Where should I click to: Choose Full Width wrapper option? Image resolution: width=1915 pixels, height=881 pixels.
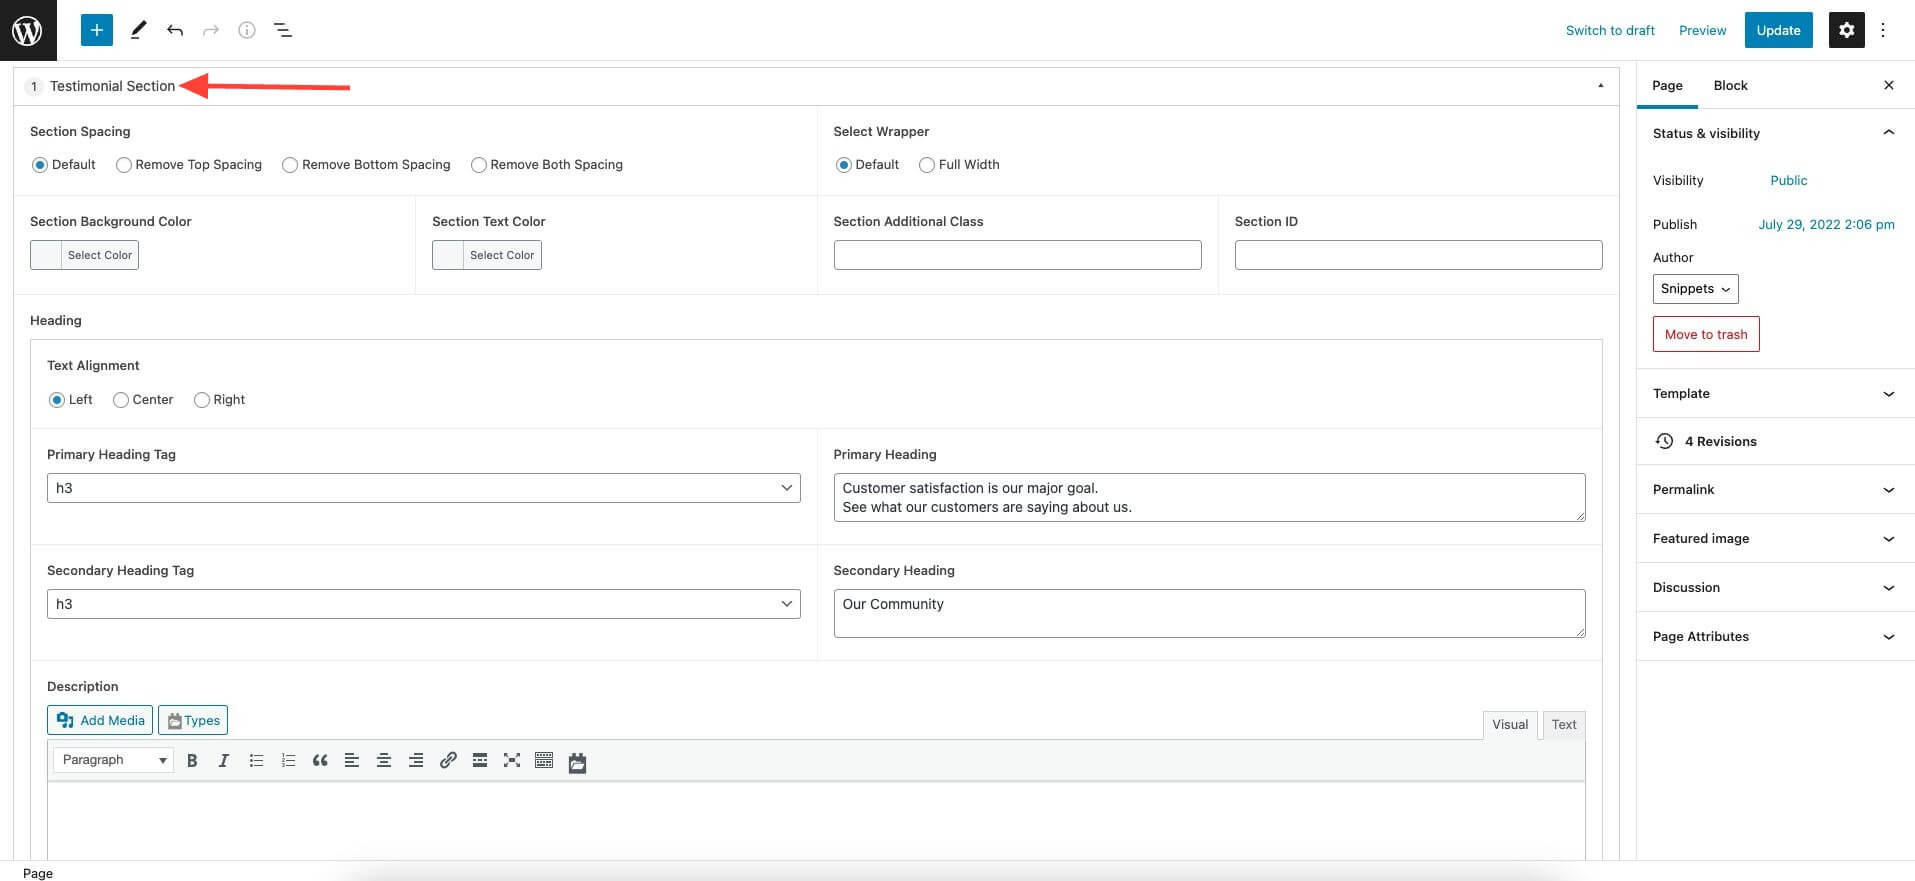coord(927,165)
